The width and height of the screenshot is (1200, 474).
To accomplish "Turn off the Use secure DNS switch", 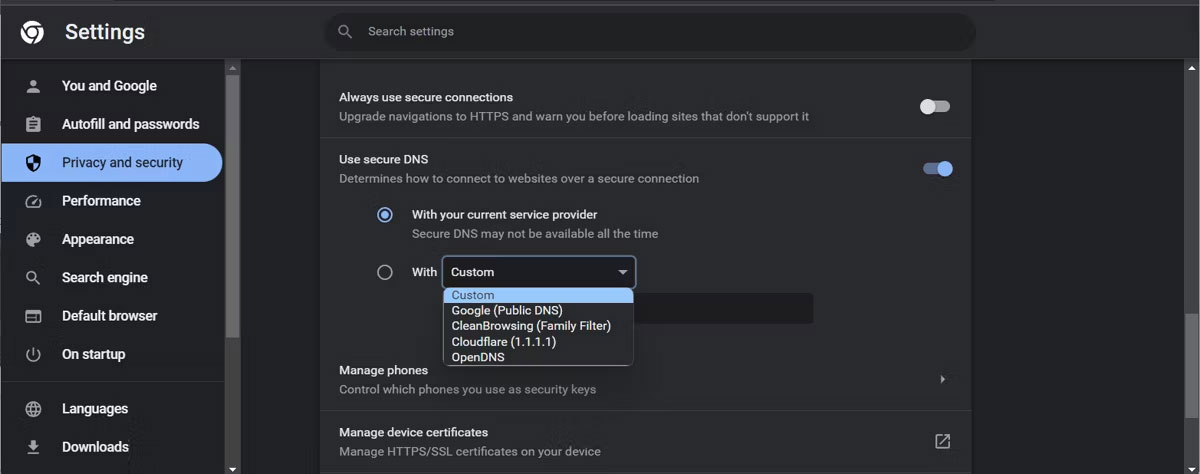I will click(x=938, y=168).
